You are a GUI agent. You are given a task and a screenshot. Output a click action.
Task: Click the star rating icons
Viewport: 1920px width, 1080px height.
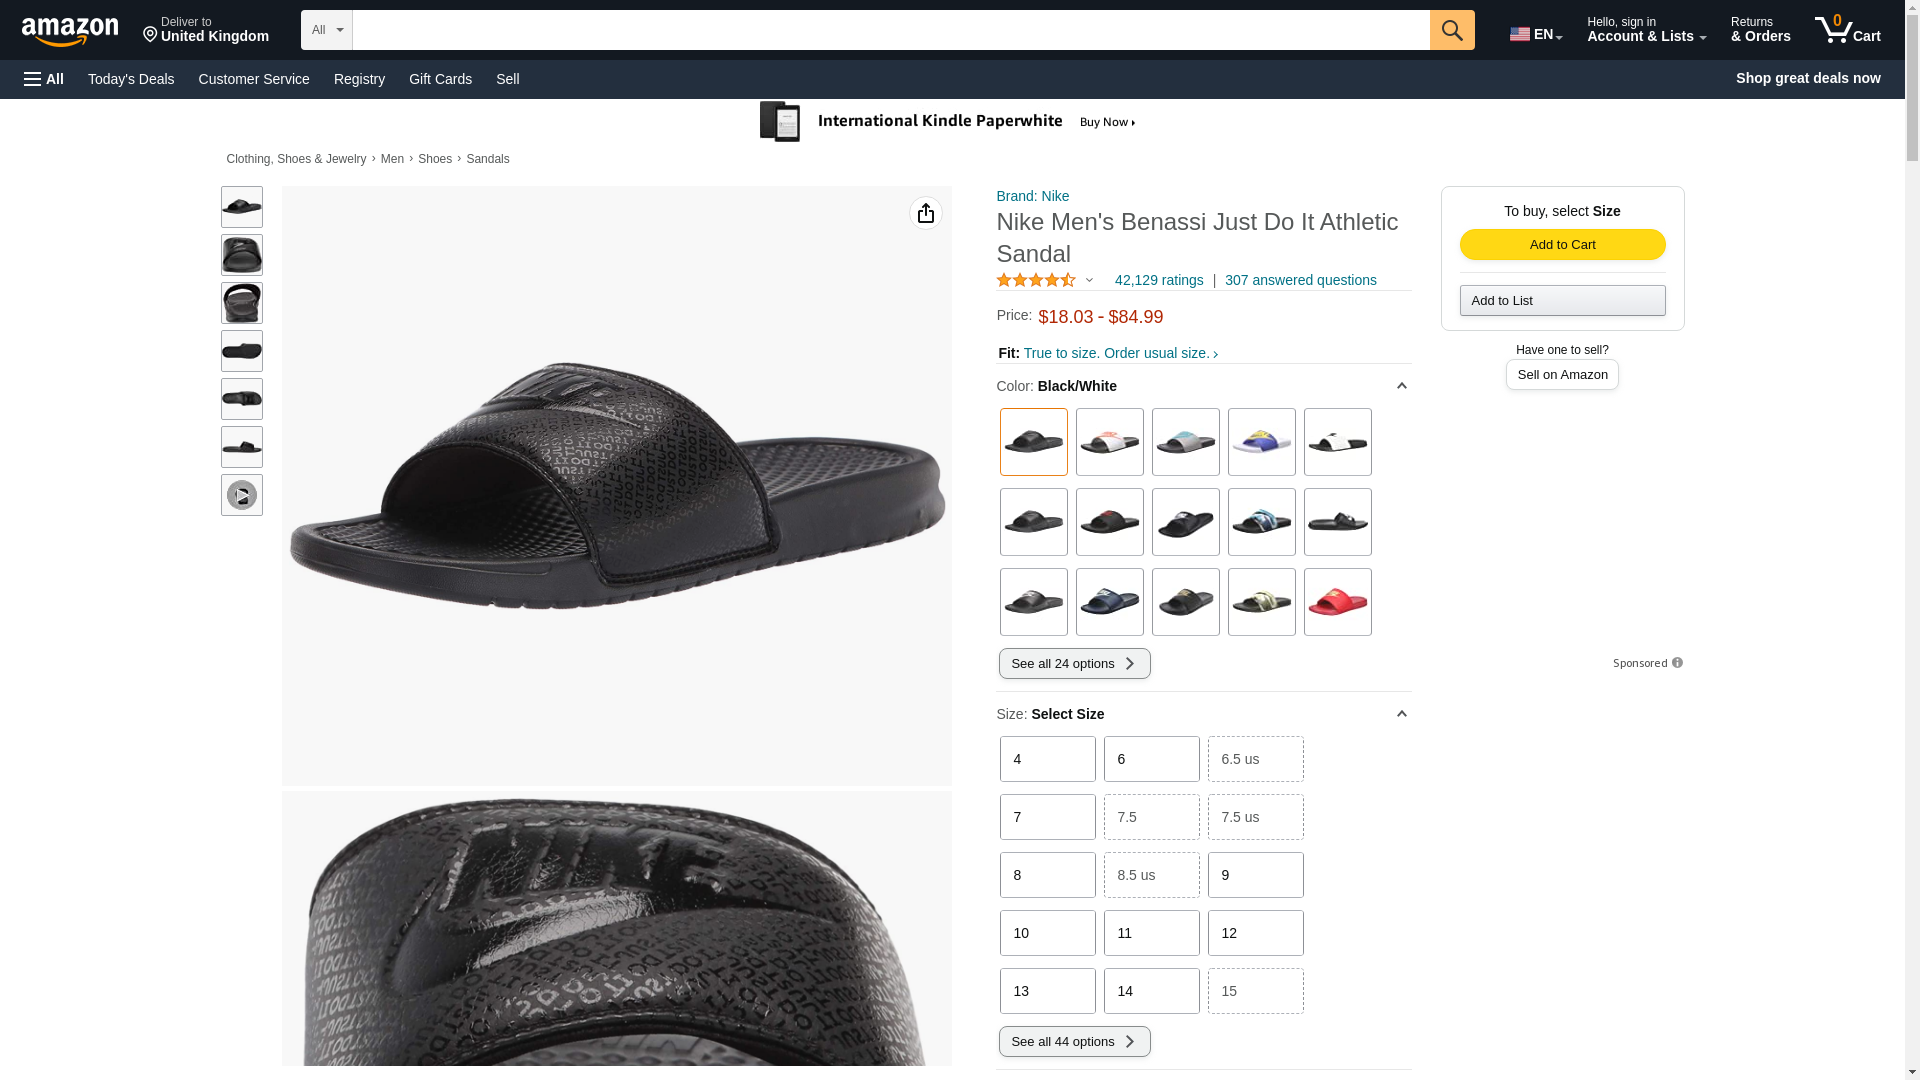click(x=1036, y=281)
